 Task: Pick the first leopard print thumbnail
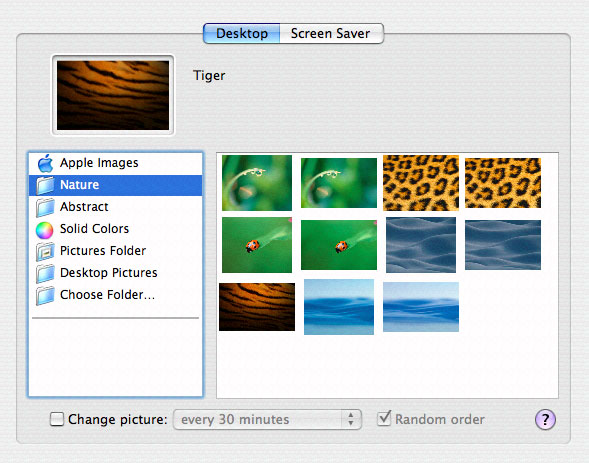(421, 183)
